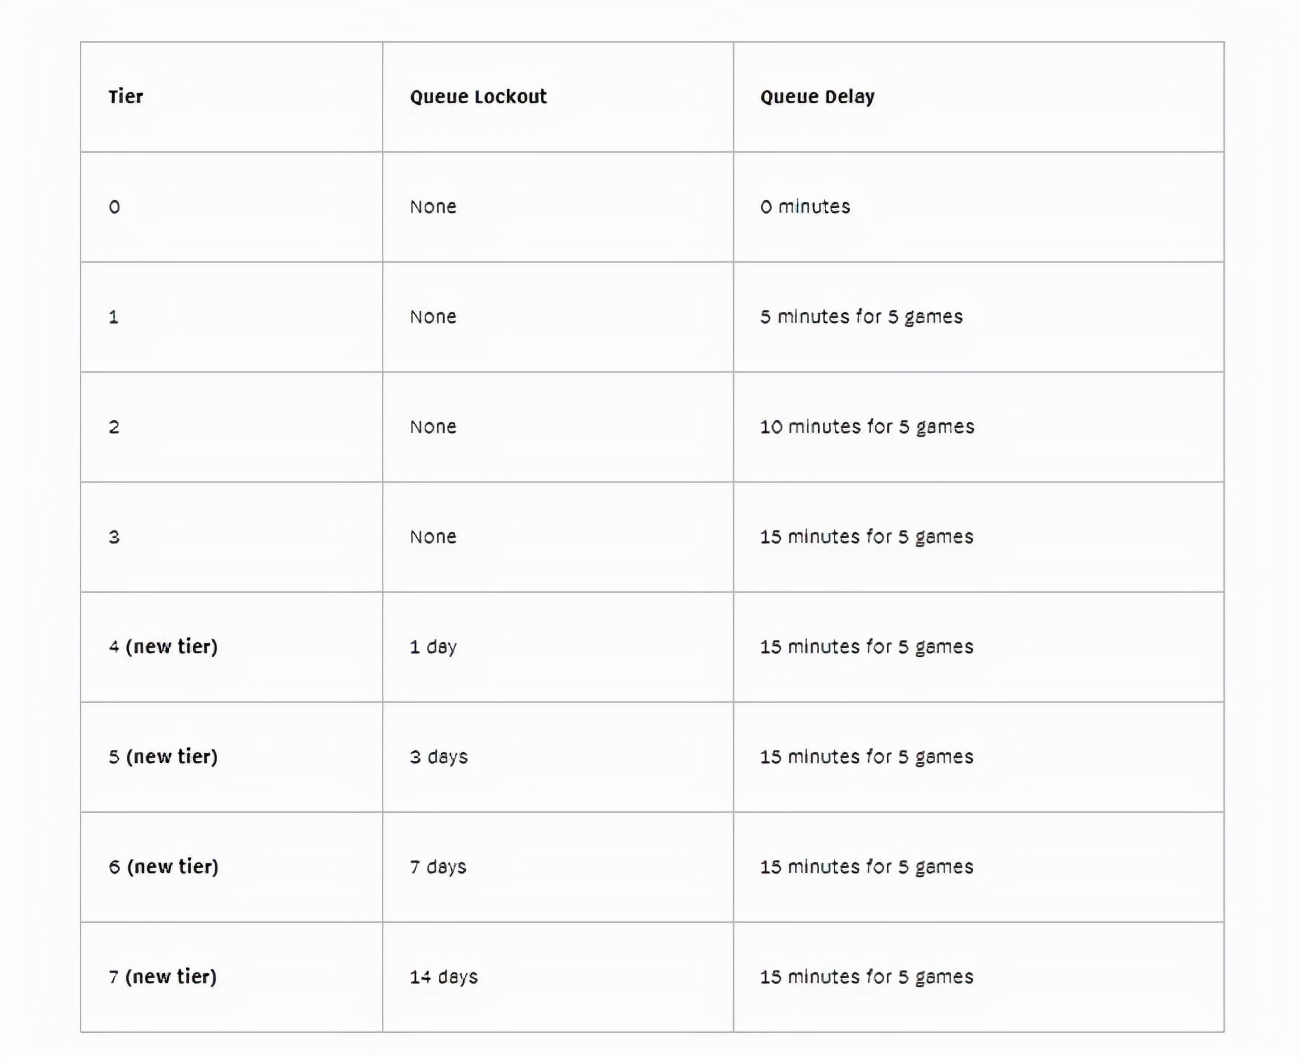Select the tier 3 cell
The width and height of the screenshot is (1300, 1058).
[x=114, y=537]
